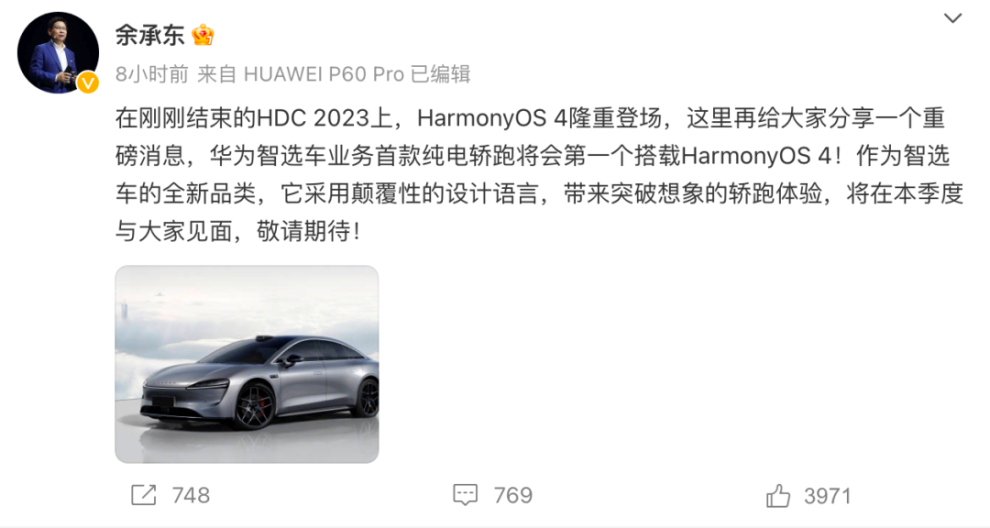Open the silver electric car image

click(247, 364)
